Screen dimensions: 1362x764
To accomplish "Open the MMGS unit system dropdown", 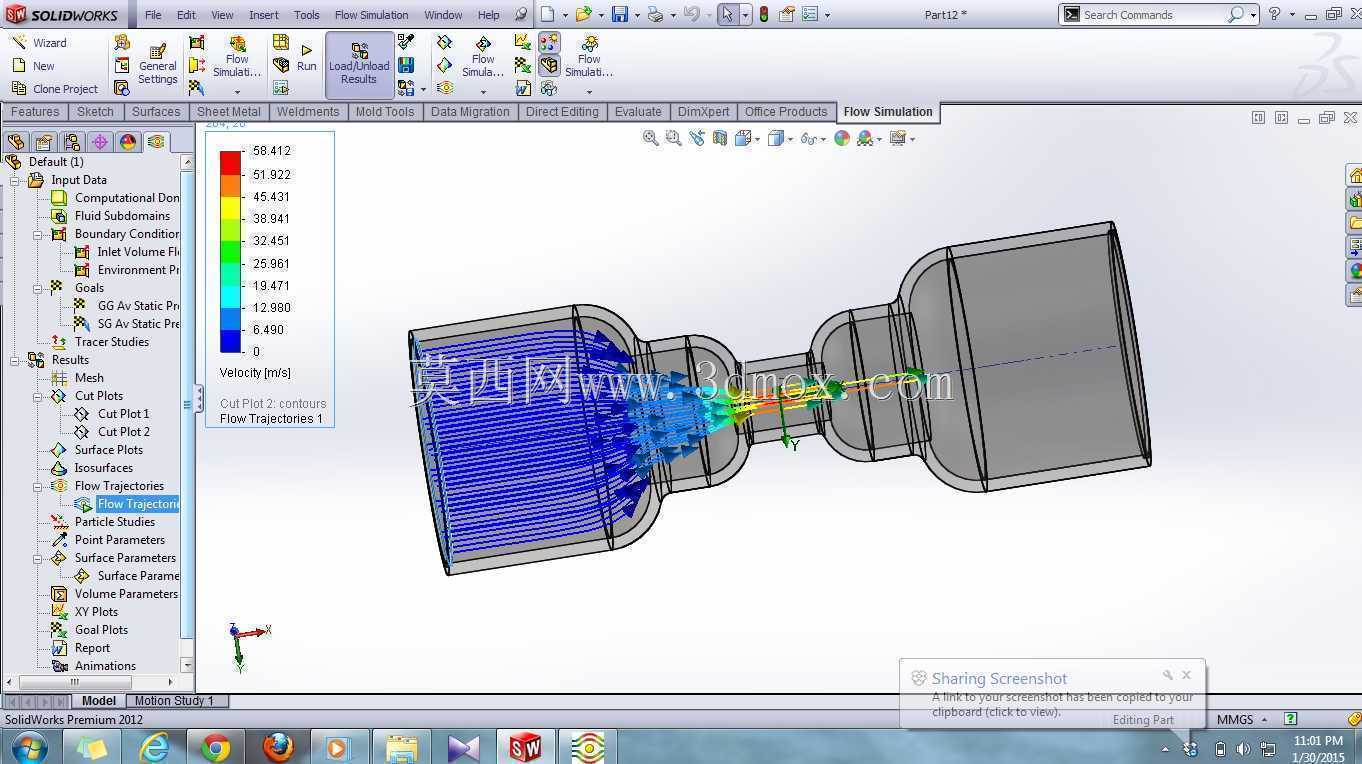I will (1242, 719).
